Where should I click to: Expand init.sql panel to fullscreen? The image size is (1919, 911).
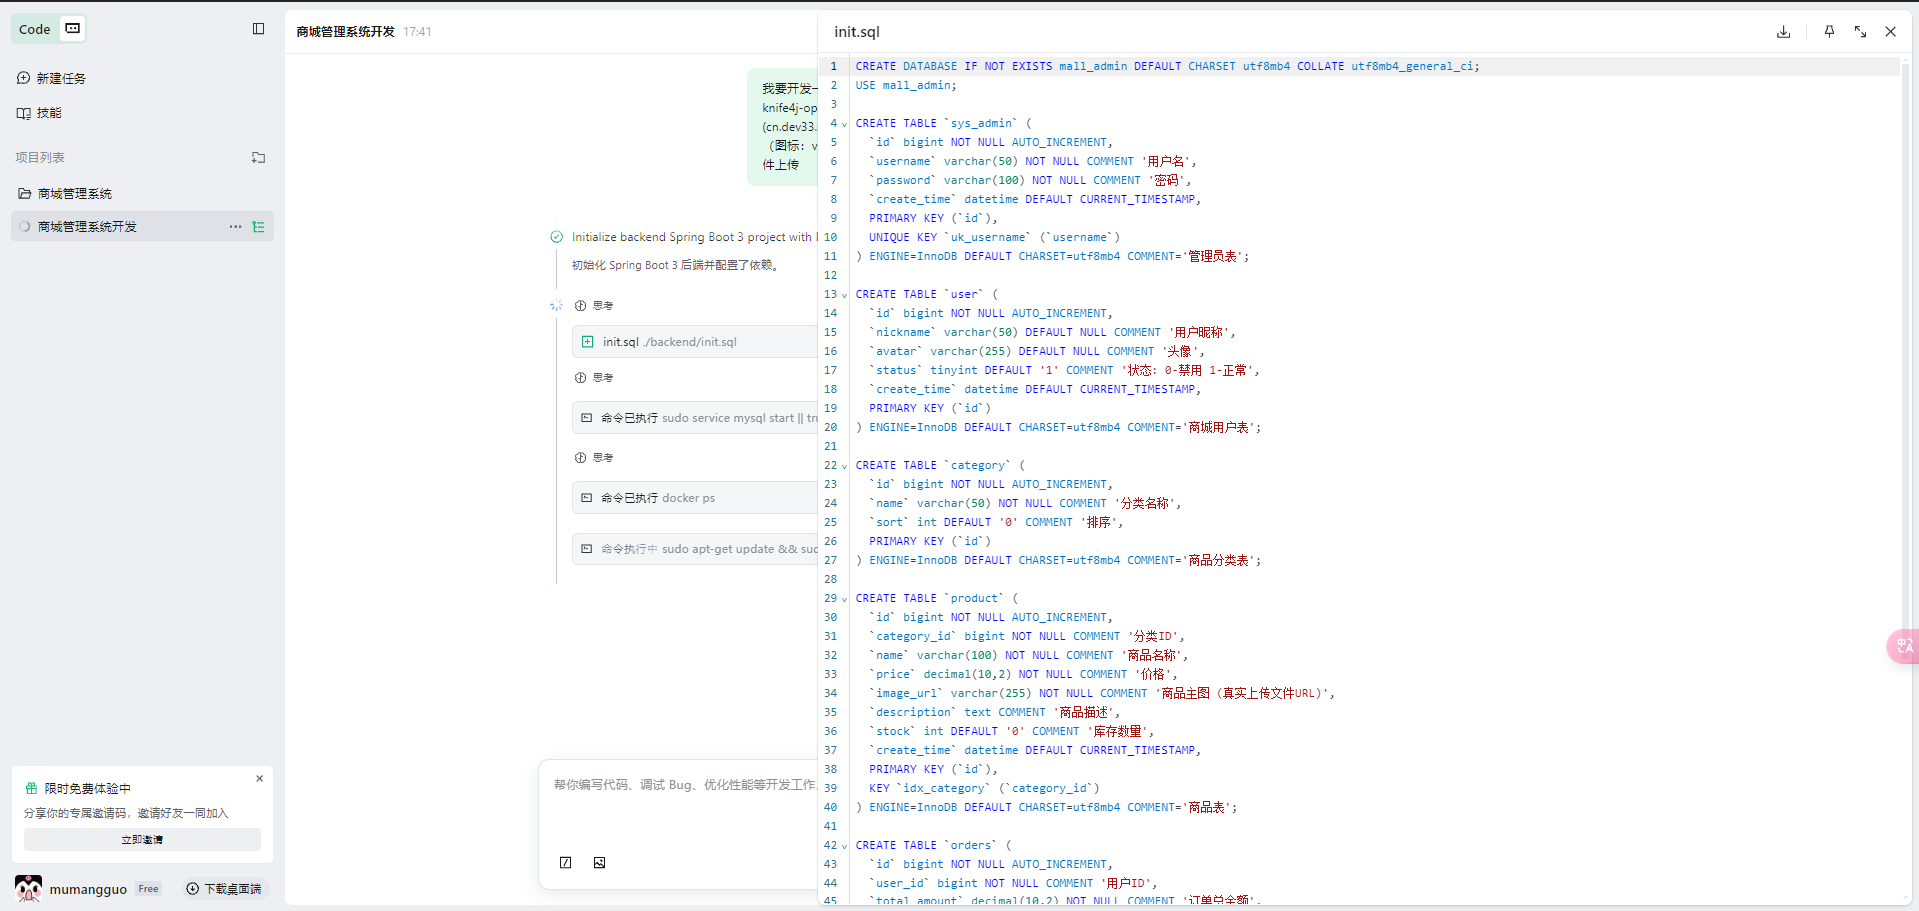pyautogui.click(x=1860, y=32)
